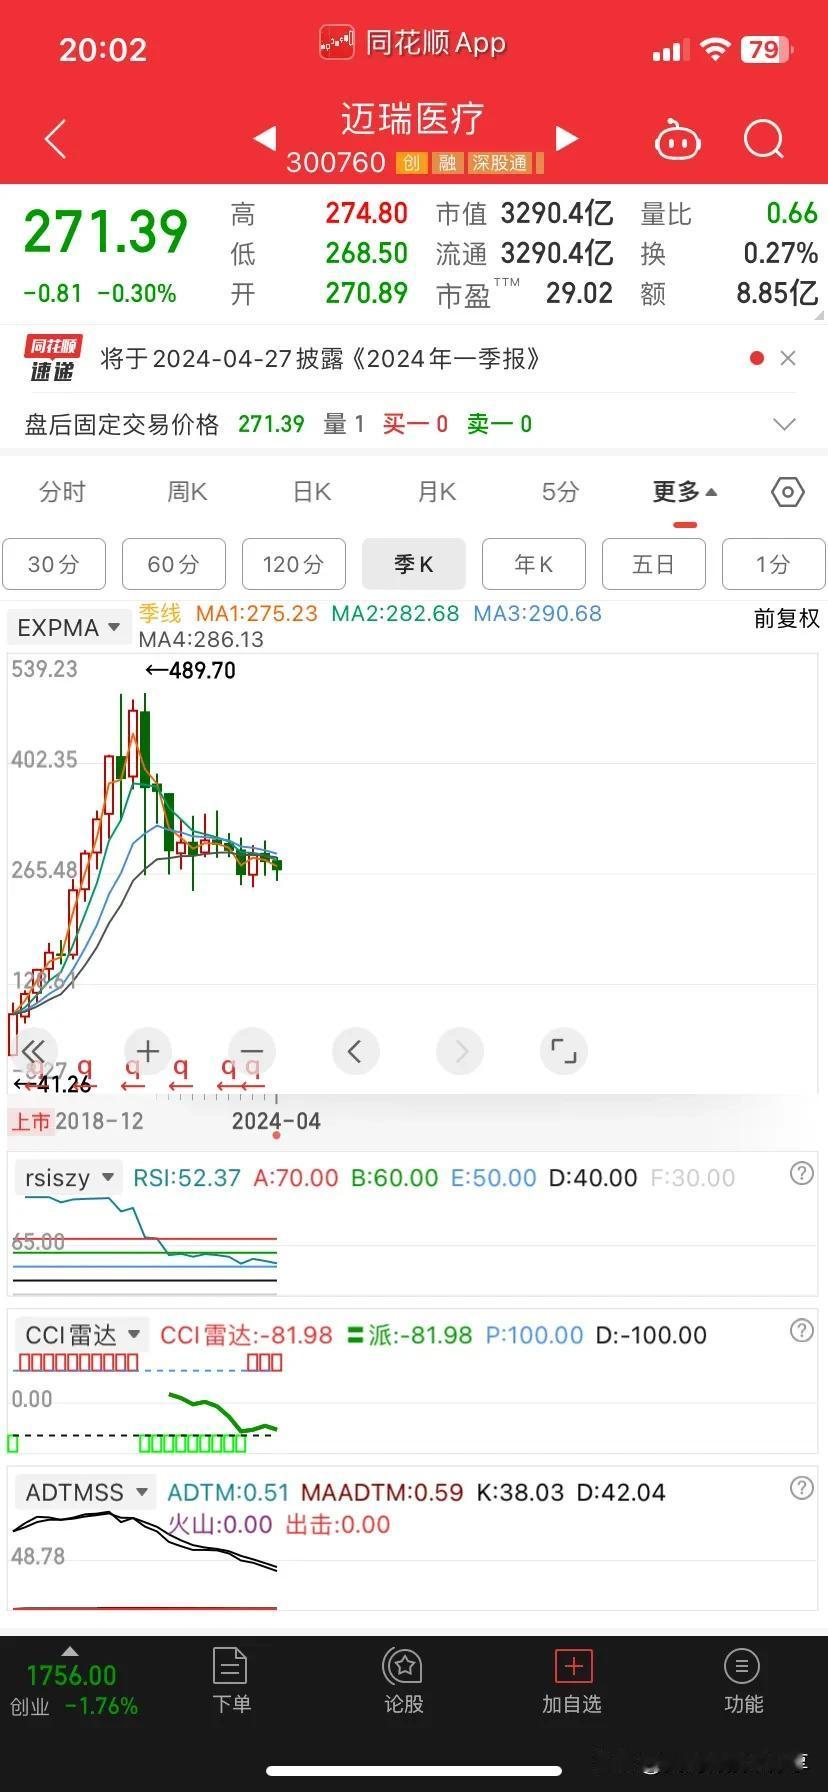The width and height of the screenshot is (828, 1792).
Task: Zoom in chart with plus button
Action: click(148, 1051)
